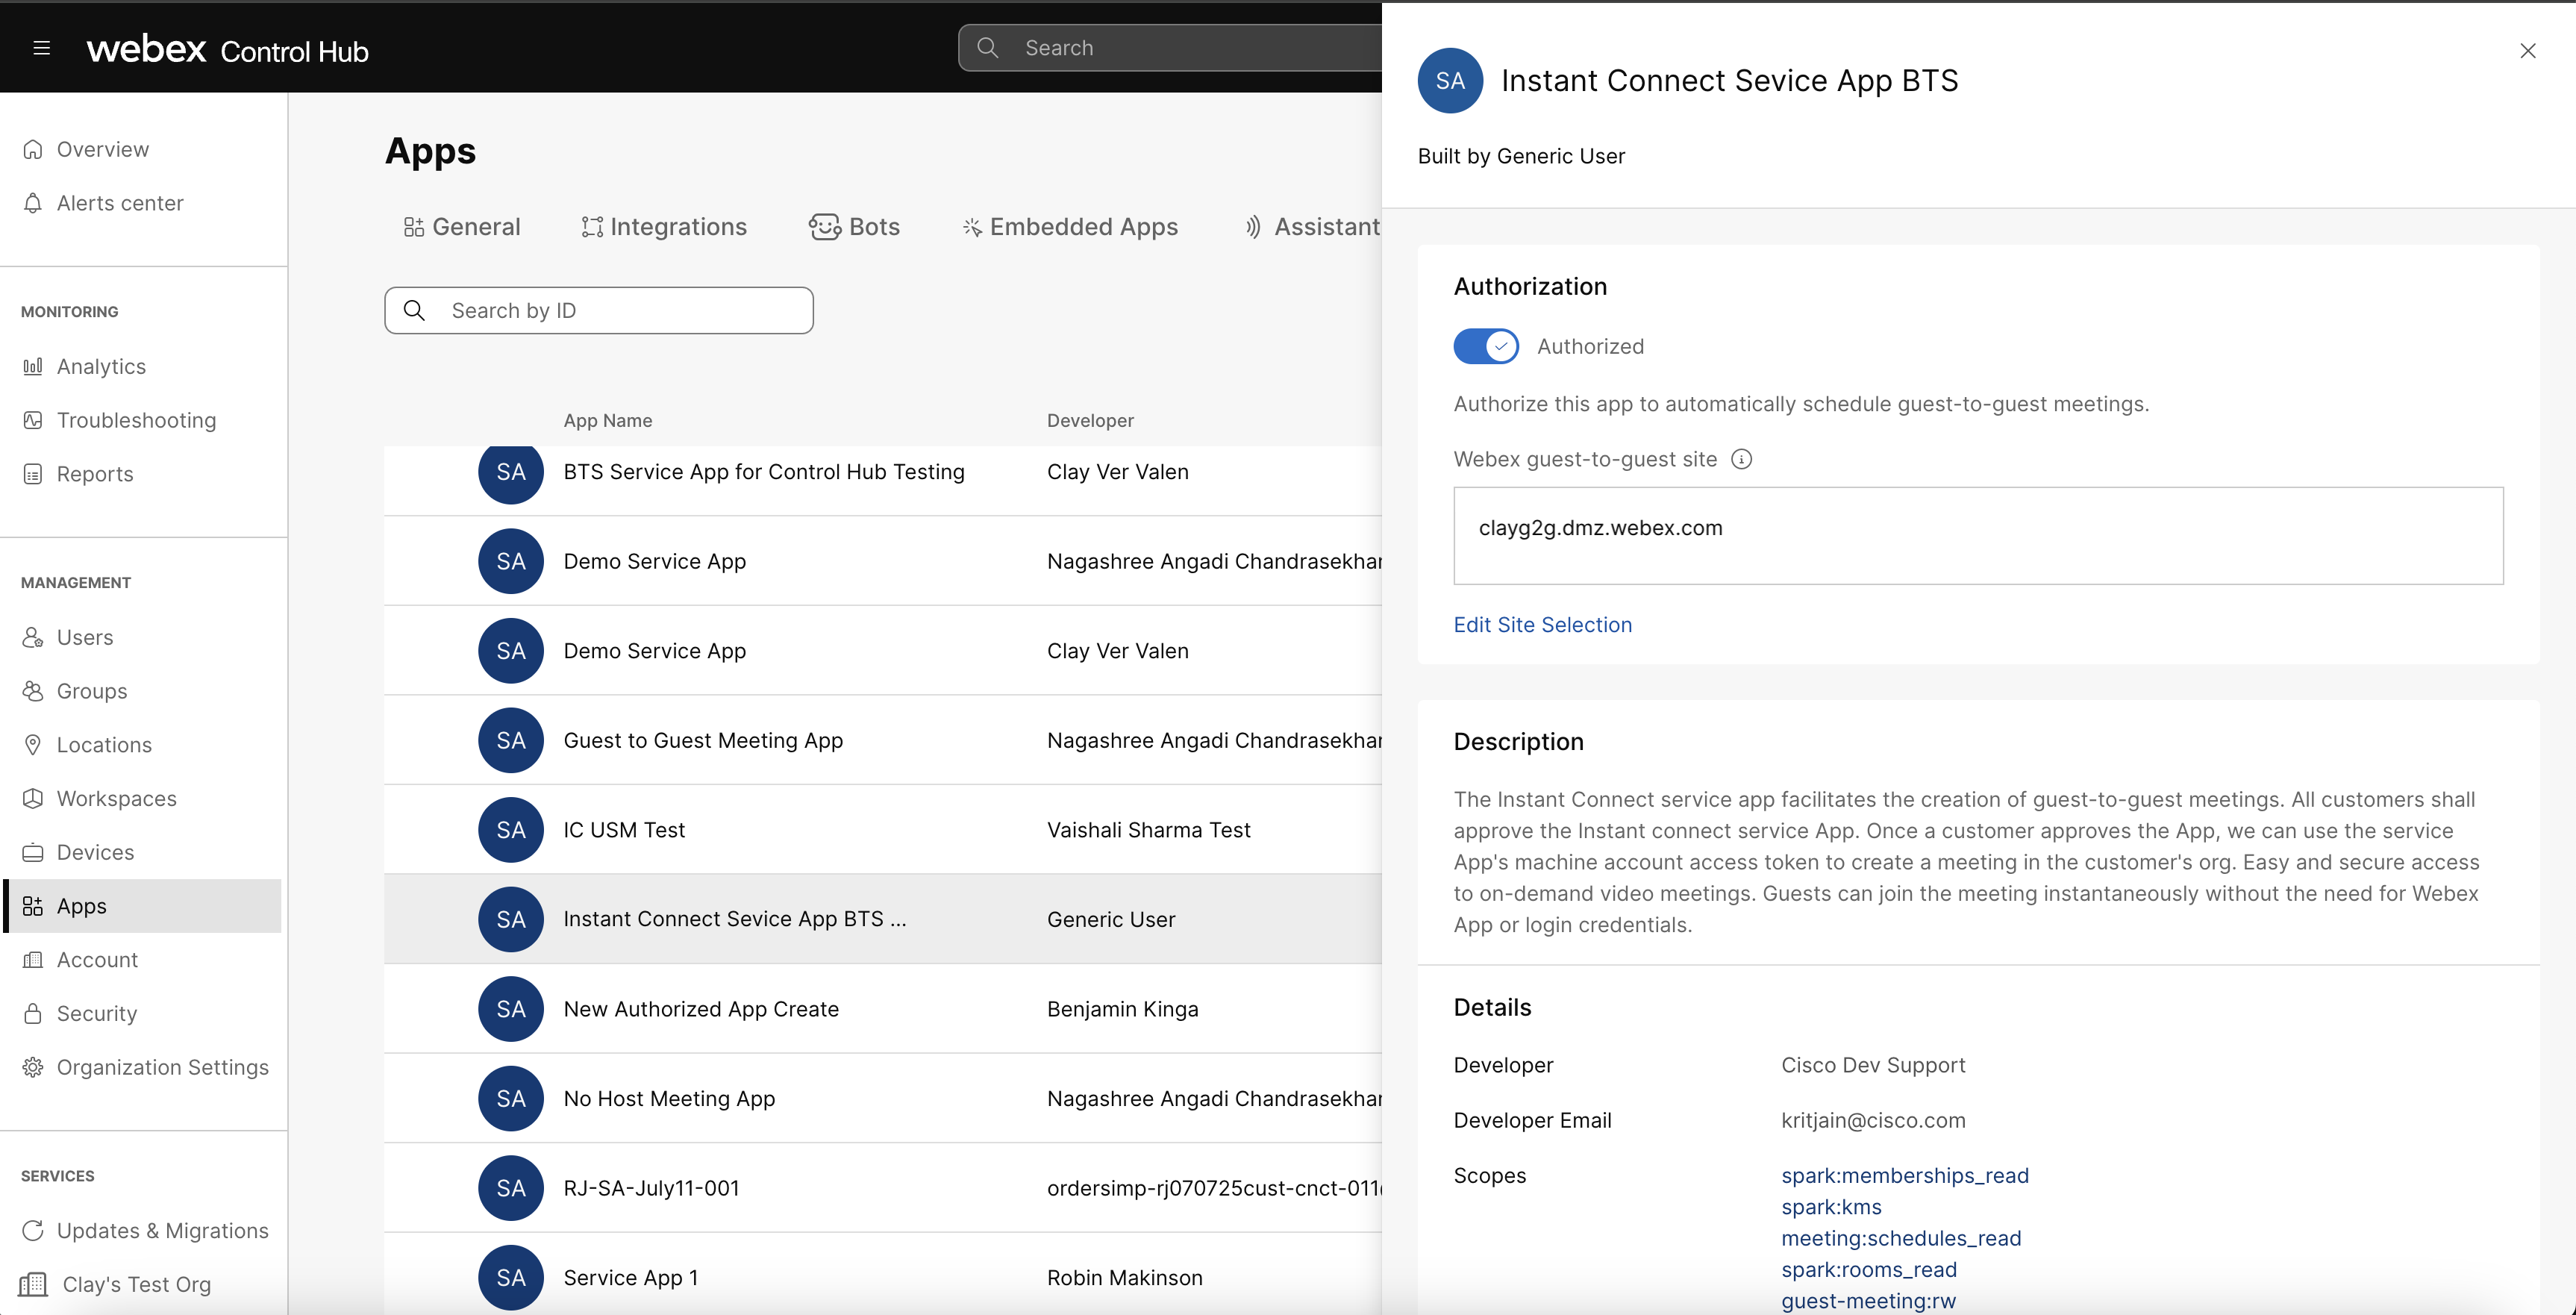Click the guest-meeting:rw scope link
This screenshot has height=1315, width=2576.
(x=1868, y=1301)
